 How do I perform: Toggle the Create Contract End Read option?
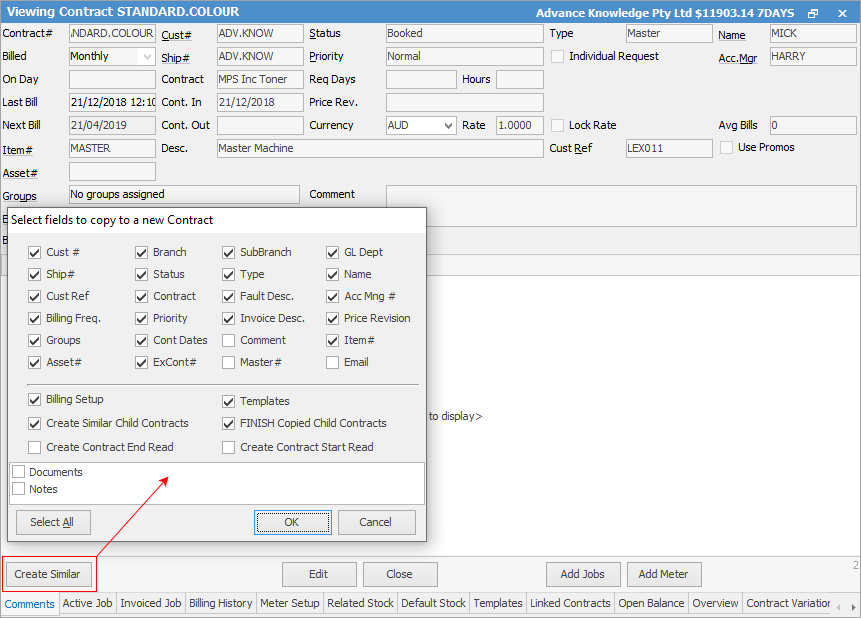pos(36,447)
